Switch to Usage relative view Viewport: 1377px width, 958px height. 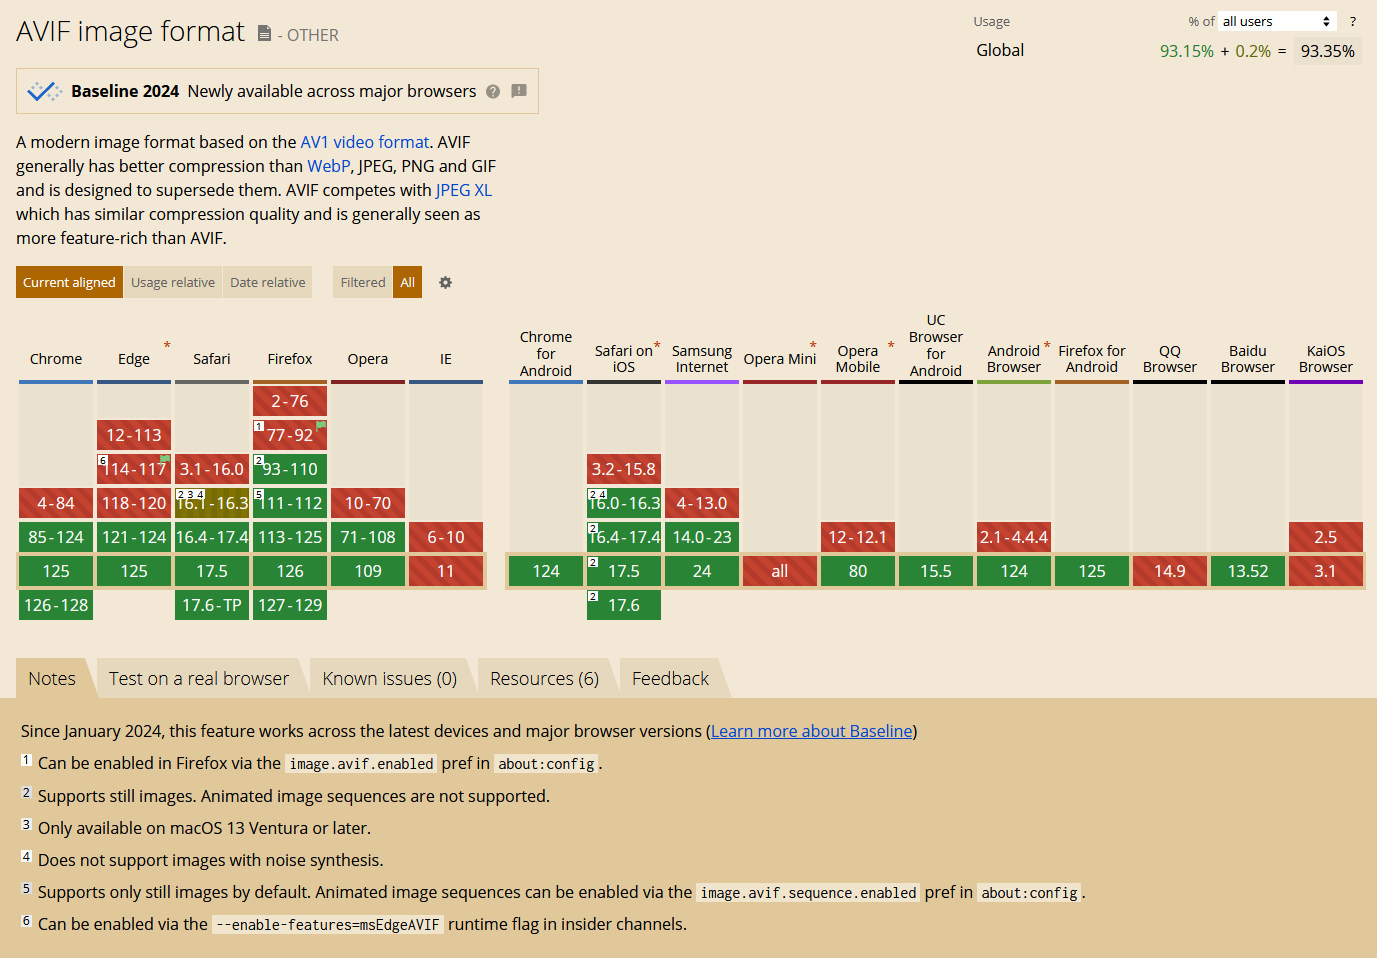click(x=173, y=282)
